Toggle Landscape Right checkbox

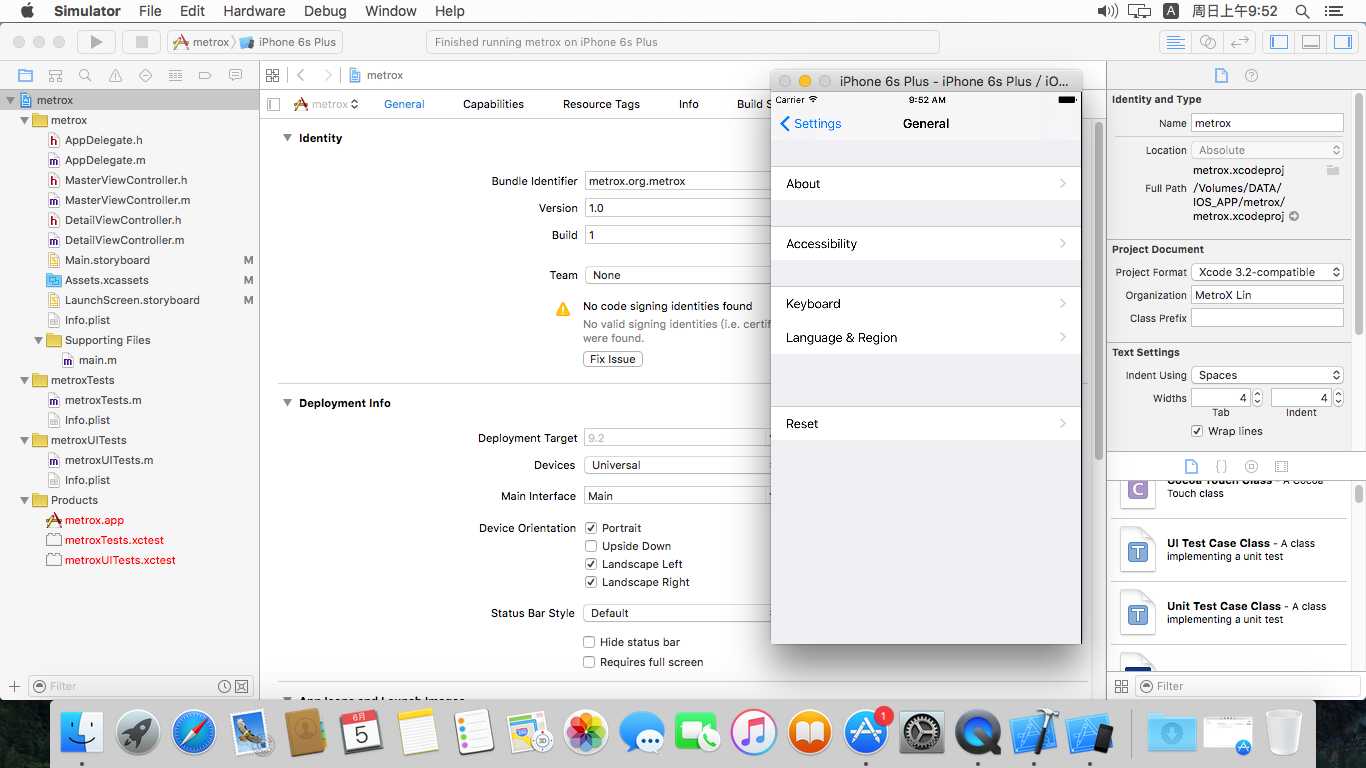(x=591, y=582)
